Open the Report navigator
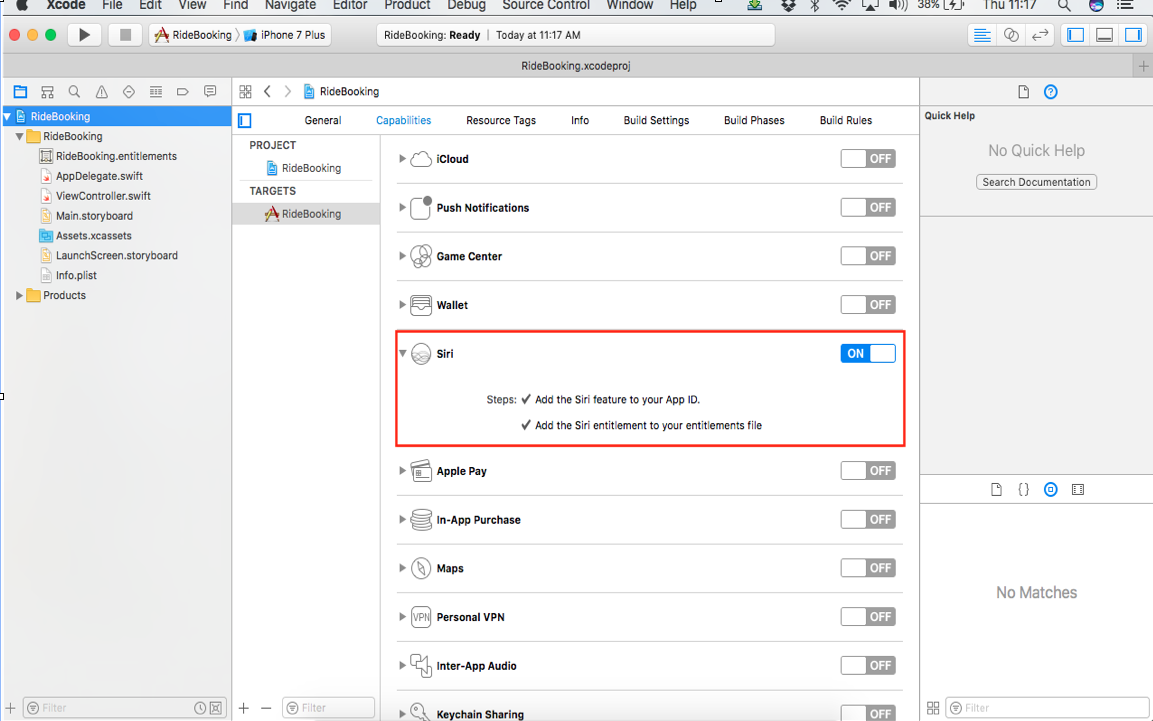Screen dimensions: 1153x721 210,92
